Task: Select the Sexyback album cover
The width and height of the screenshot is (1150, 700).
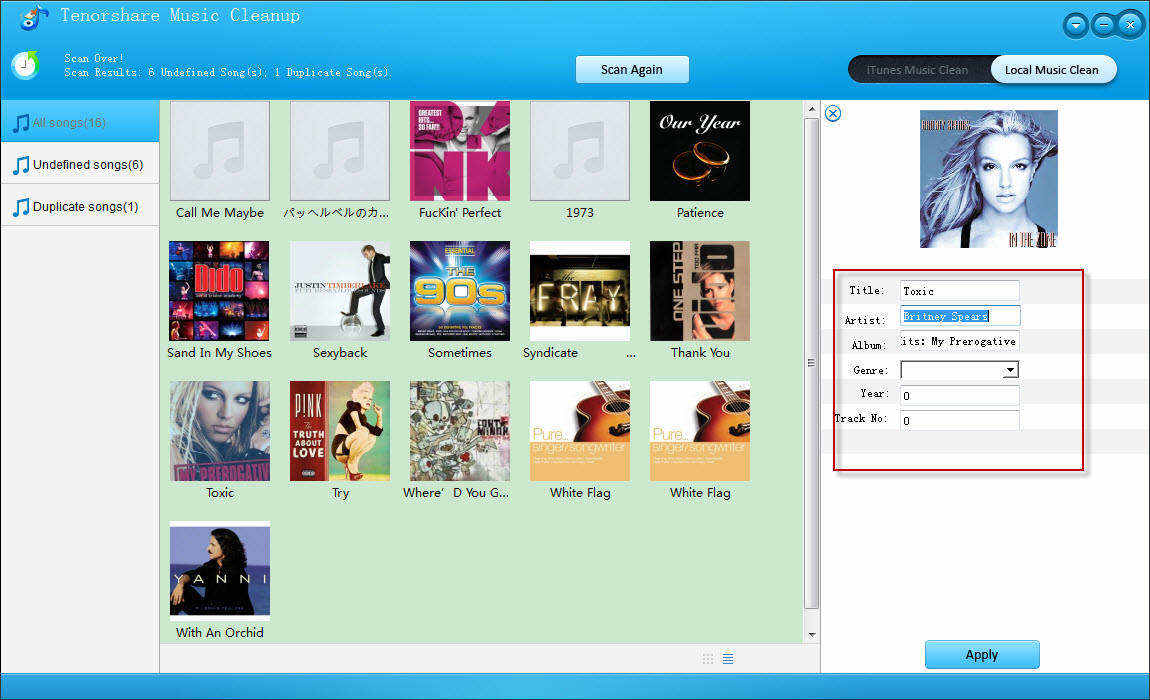Action: [x=340, y=291]
